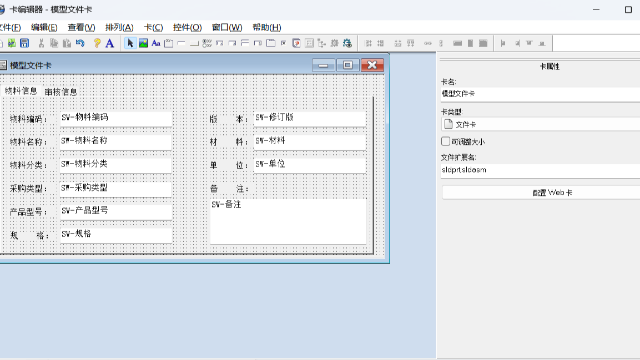Select the SW-单位 edit box
640x360 pixels.
click(309, 165)
